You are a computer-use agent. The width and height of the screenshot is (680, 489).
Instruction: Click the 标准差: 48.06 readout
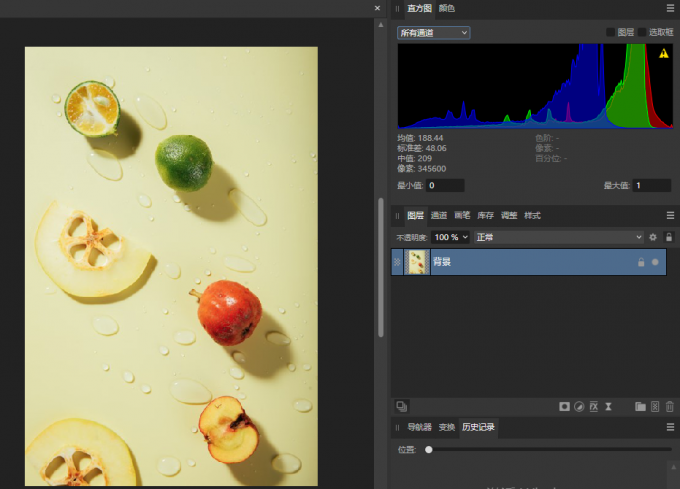(x=422, y=148)
